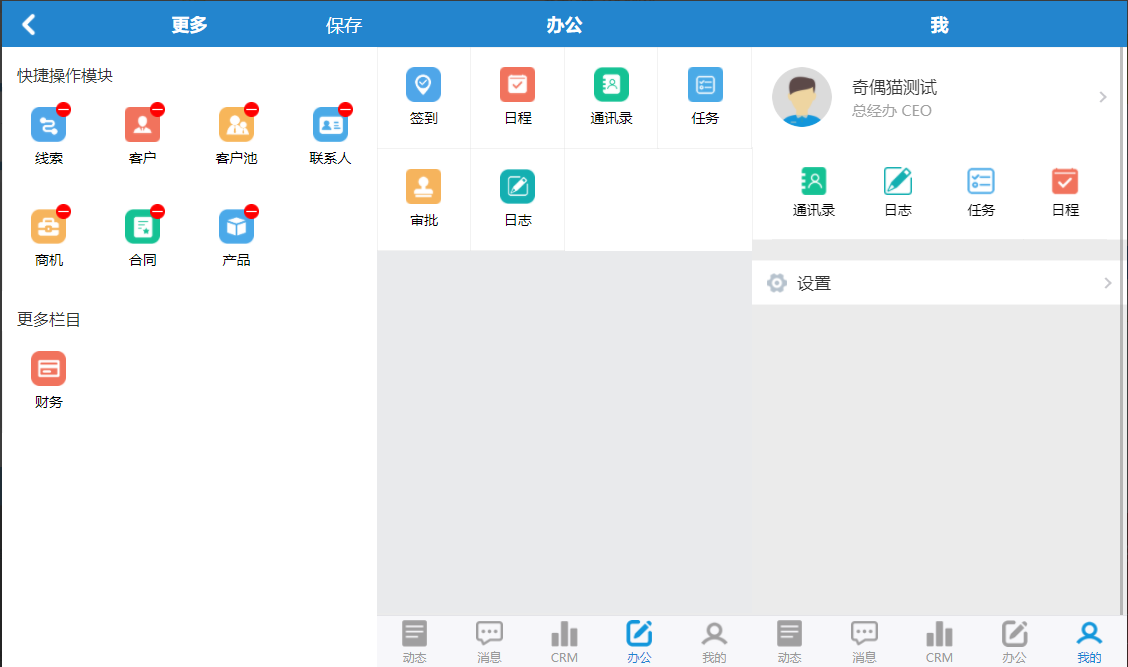
Task: Click the 日程 calendar icon below the profile
Action: [x=1065, y=182]
